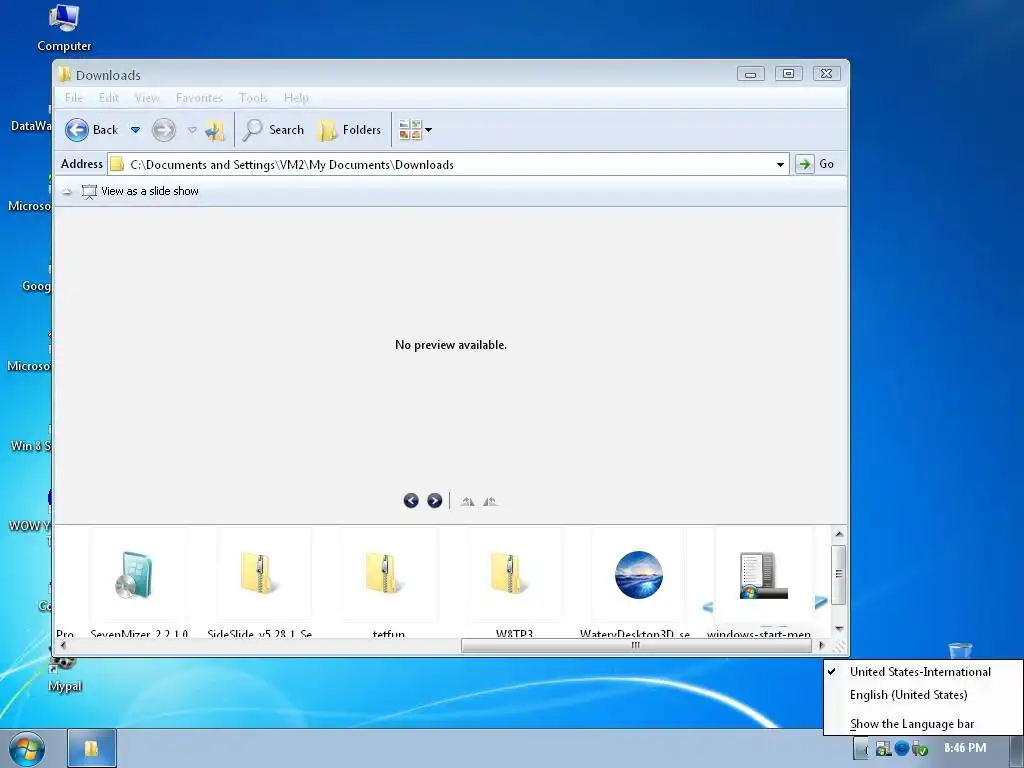1024x768 pixels.
Task: Minimize the Downloads window
Action: coord(750,74)
